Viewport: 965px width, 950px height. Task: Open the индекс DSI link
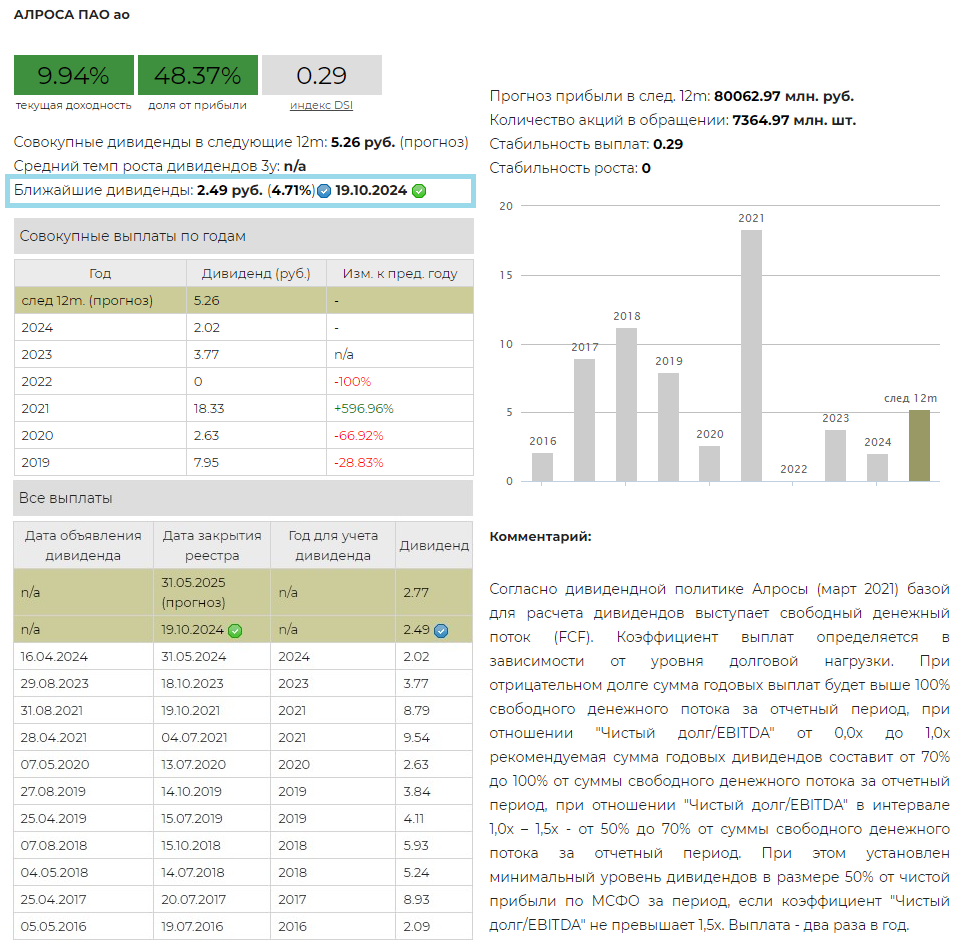(x=321, y=105)
